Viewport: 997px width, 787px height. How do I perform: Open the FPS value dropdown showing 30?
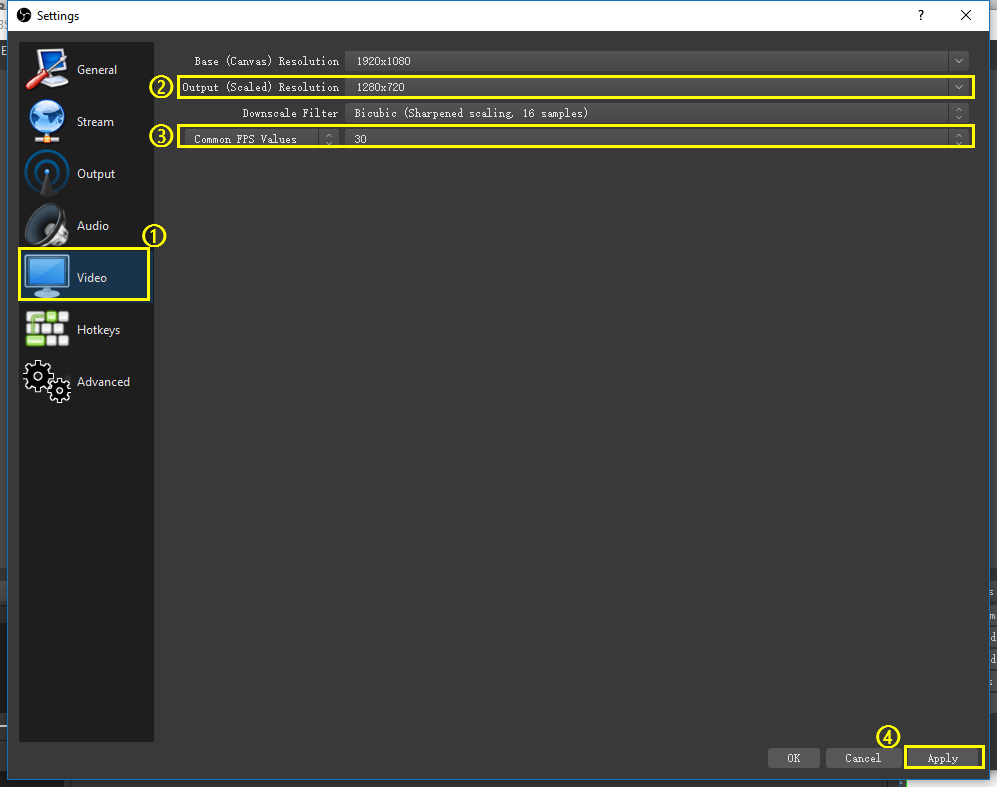958,138
